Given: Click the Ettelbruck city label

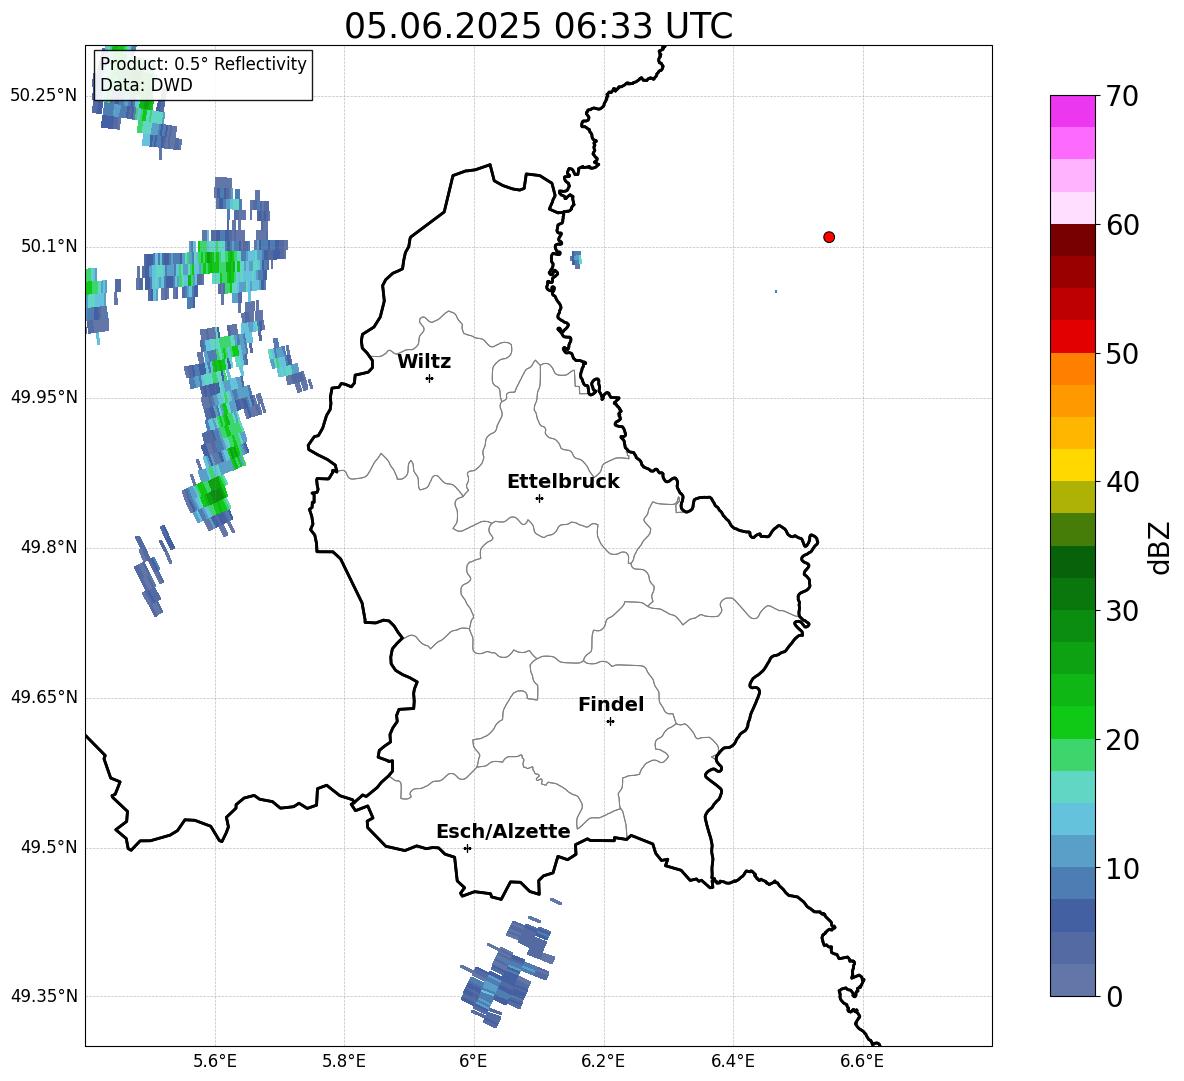Looking at the screenshot, I should click(563, 482).
